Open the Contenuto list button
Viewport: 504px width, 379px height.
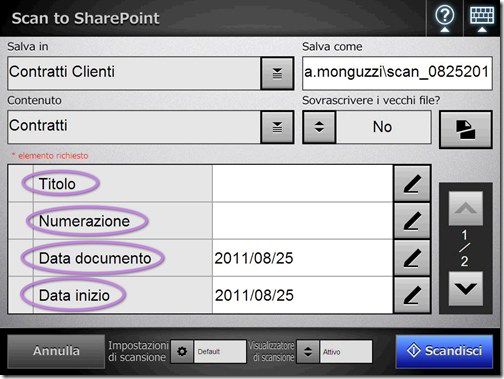pos(277,127)
